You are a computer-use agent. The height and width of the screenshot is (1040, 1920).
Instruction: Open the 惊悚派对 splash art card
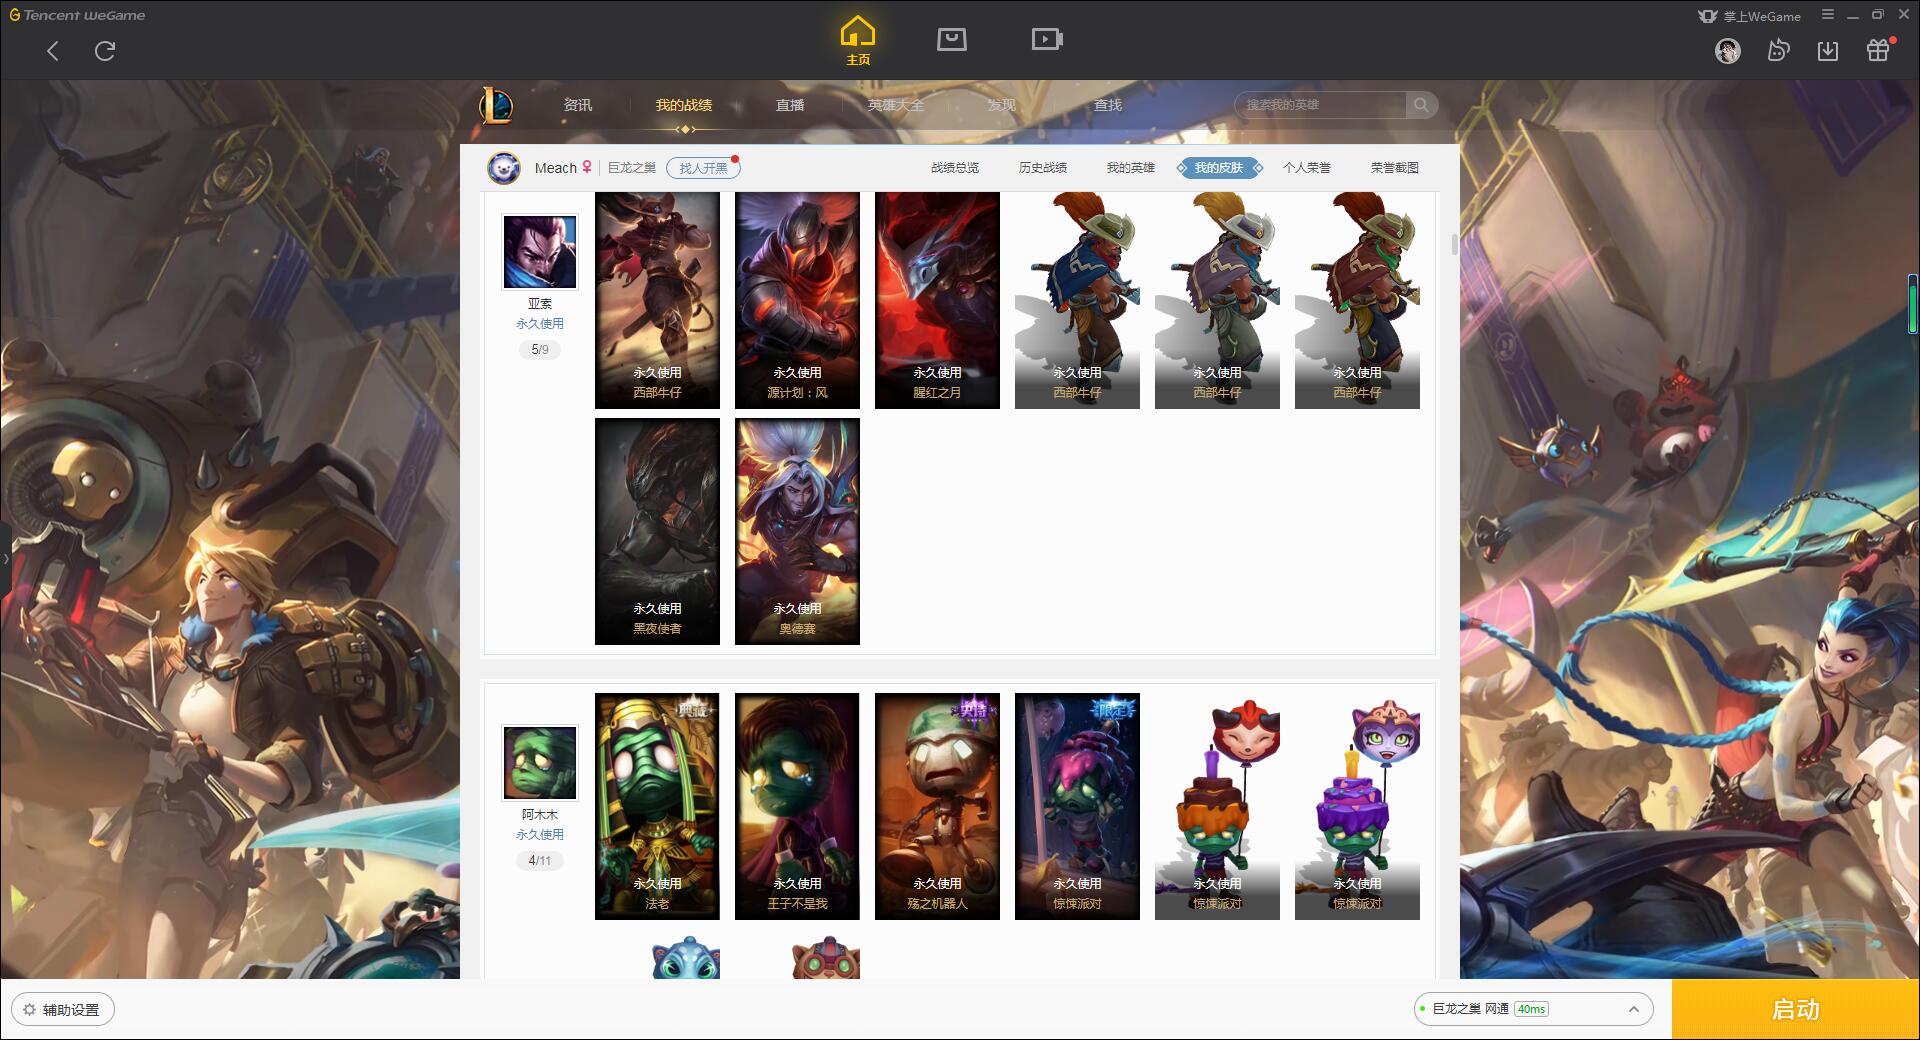1077,806
